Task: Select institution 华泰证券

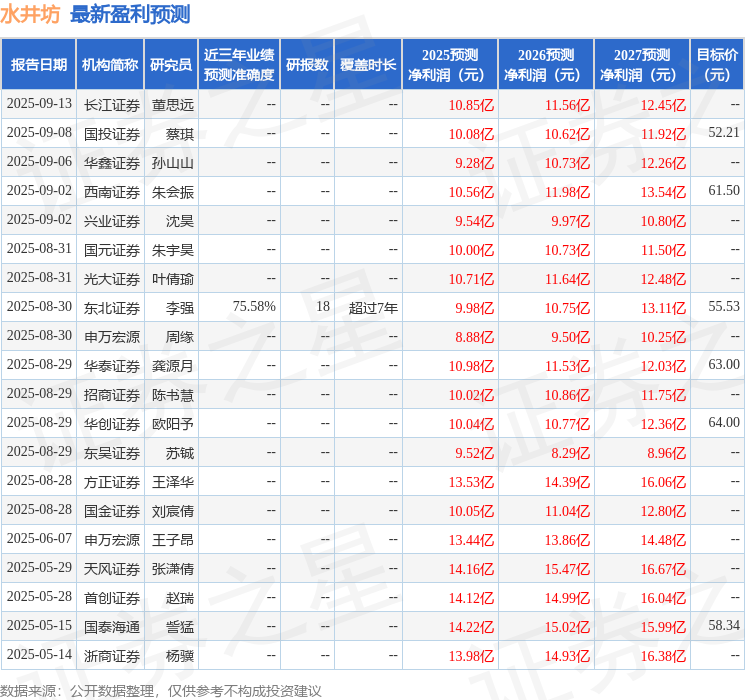Action: coord(112,366)
